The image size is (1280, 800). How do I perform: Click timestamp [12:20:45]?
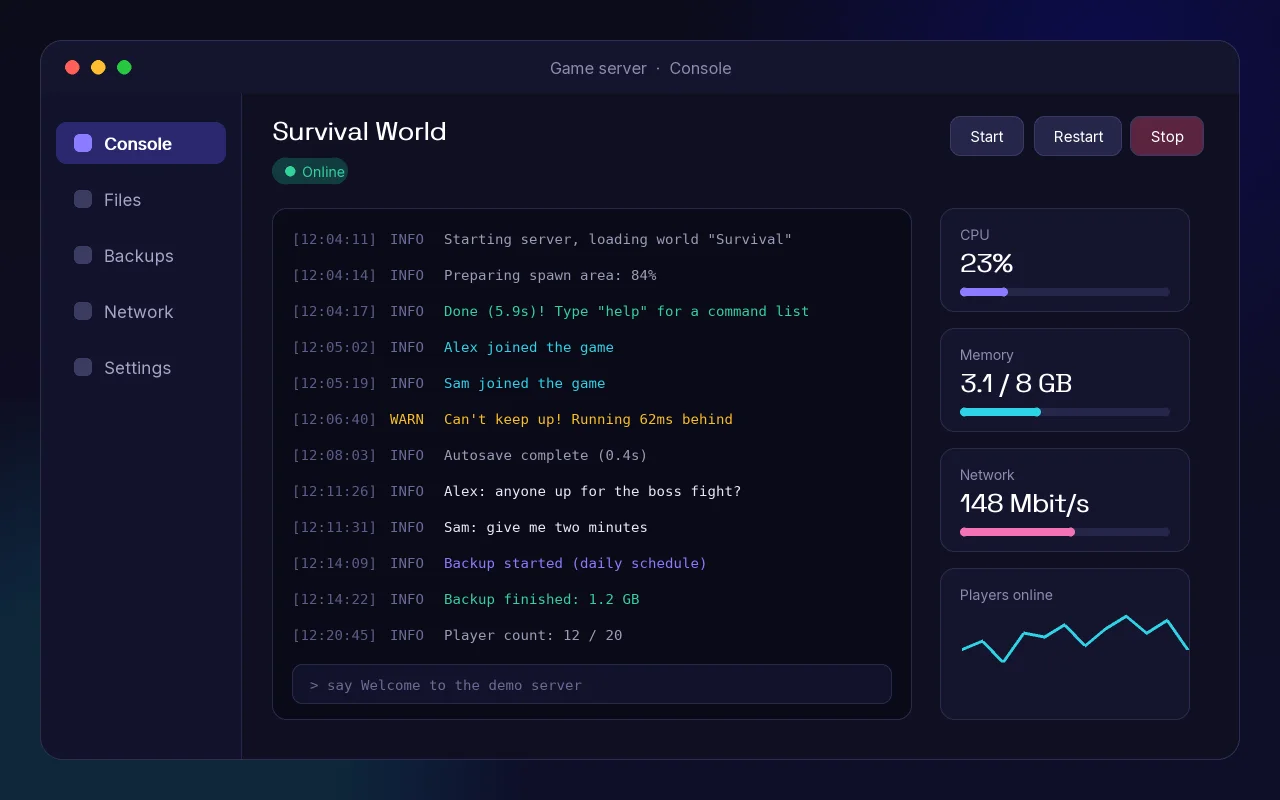click(x=334, y=635)
